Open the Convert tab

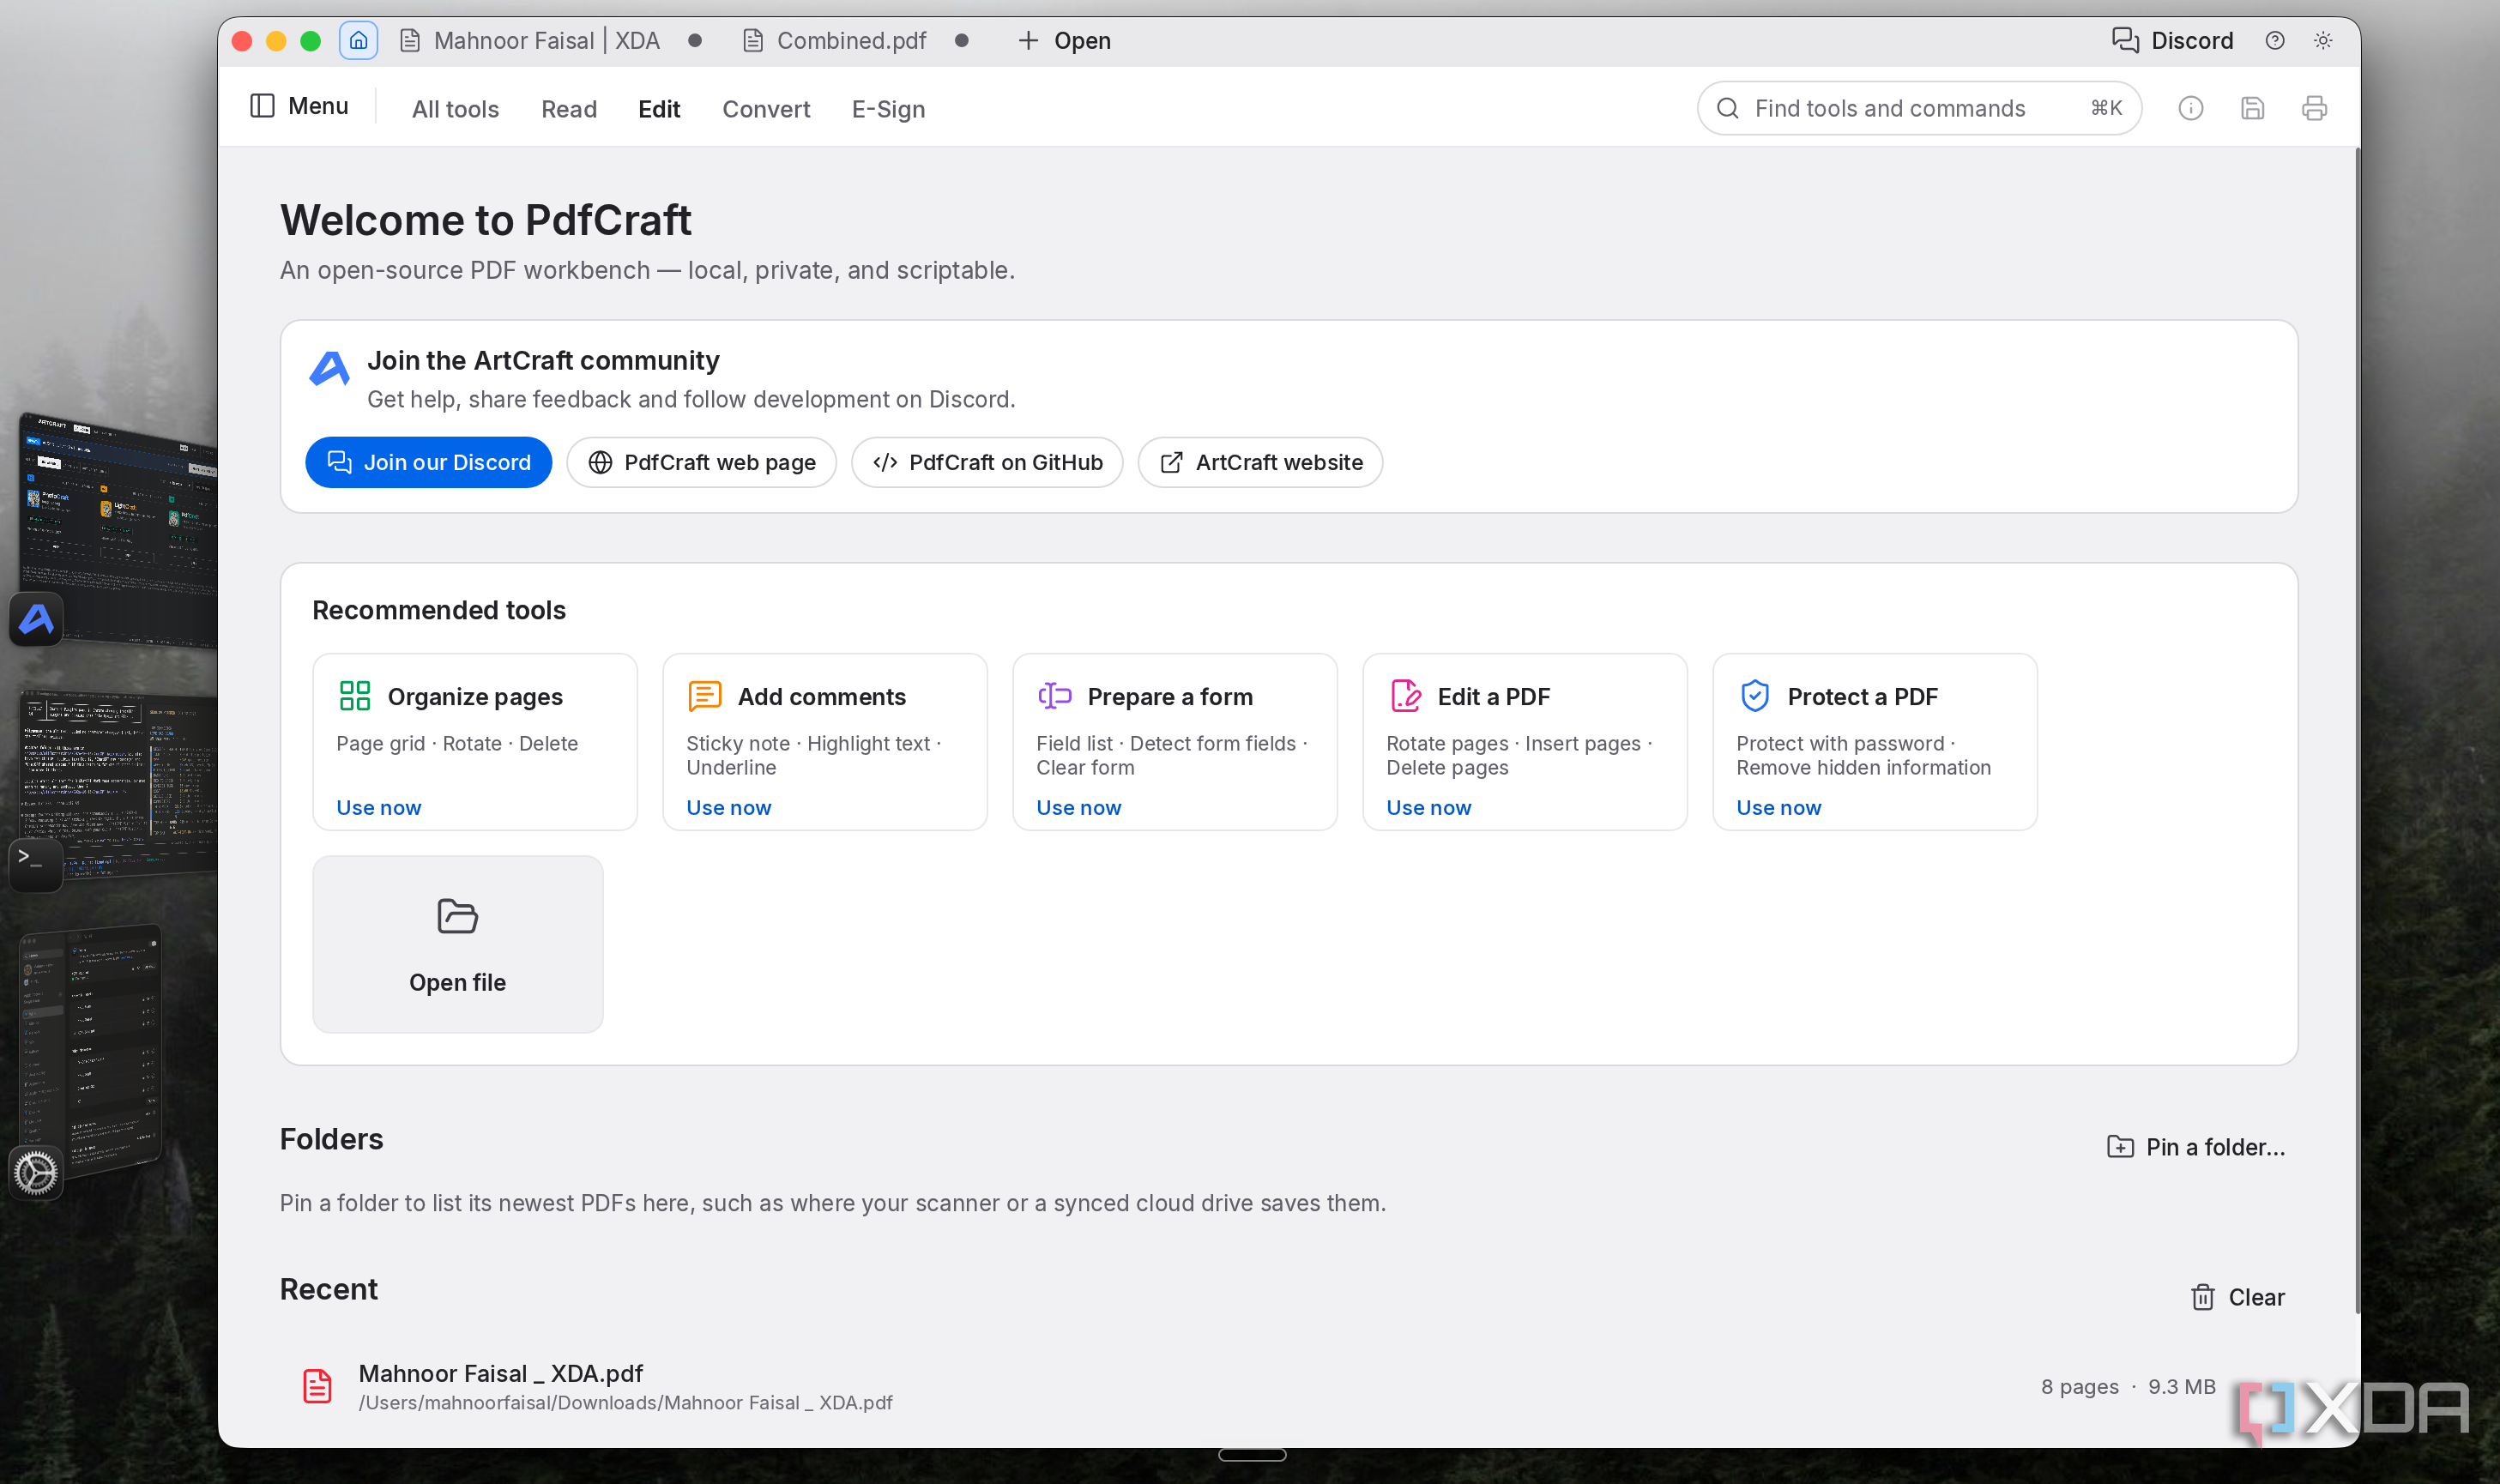coord(766,109)
